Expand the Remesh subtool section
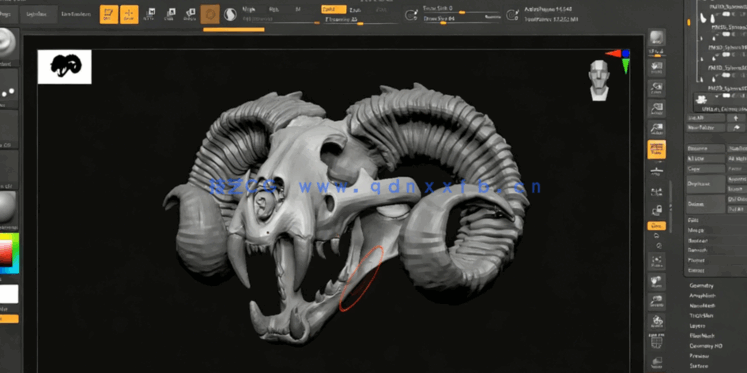The image size is (747, 373). (x=697, y=250)
